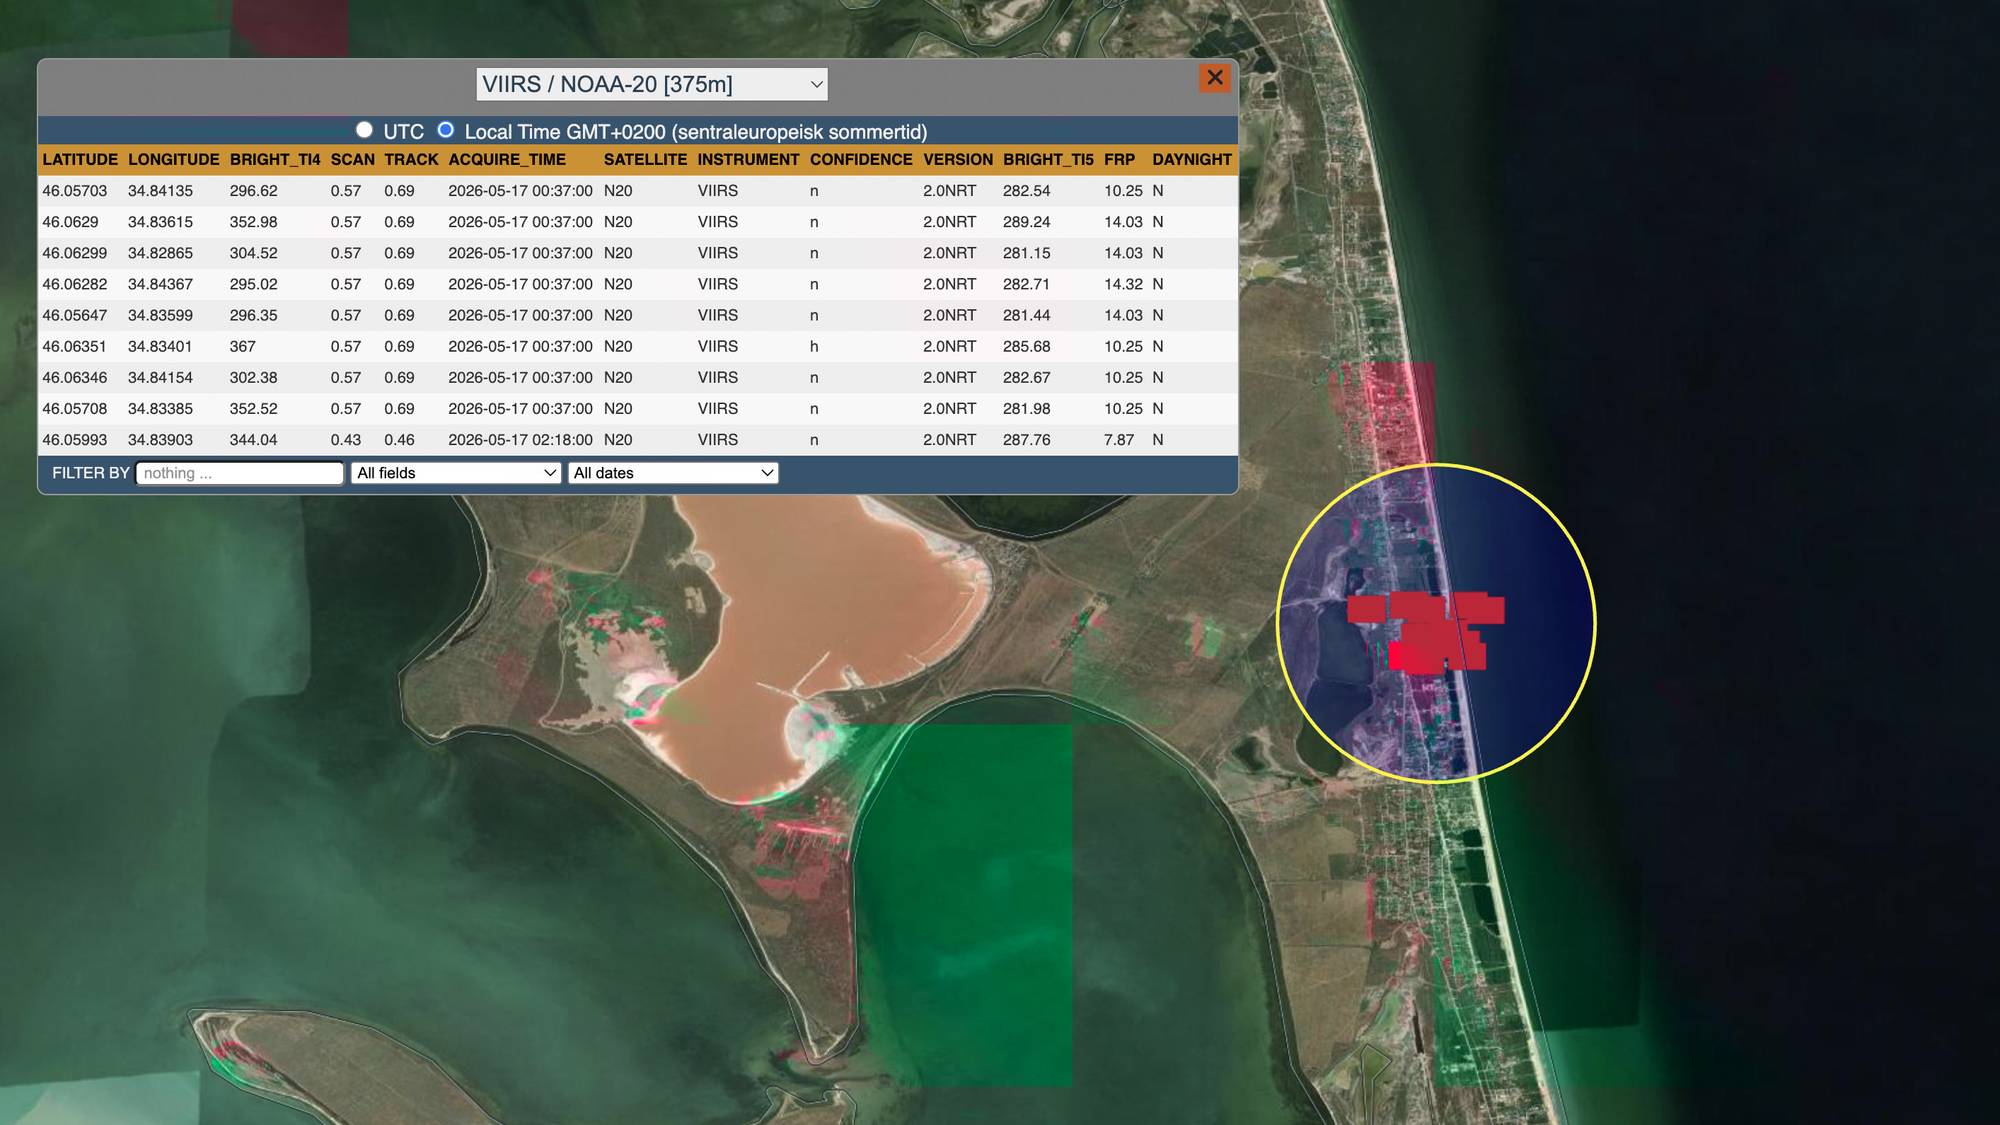Select latitude cell 46.05993
Image resolution: width=2000 pixels, height=1125 pixels.
click(x=74, y=439)
